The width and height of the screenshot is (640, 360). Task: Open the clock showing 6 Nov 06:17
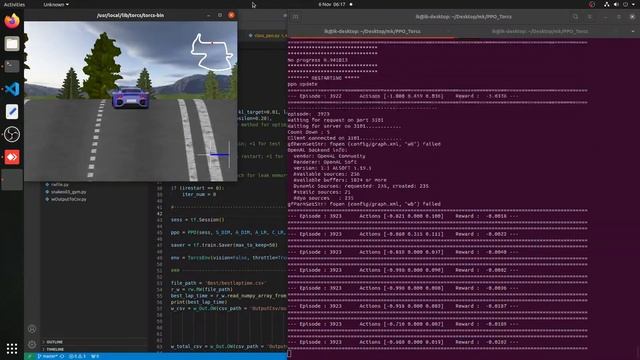(x=332, y=4)
